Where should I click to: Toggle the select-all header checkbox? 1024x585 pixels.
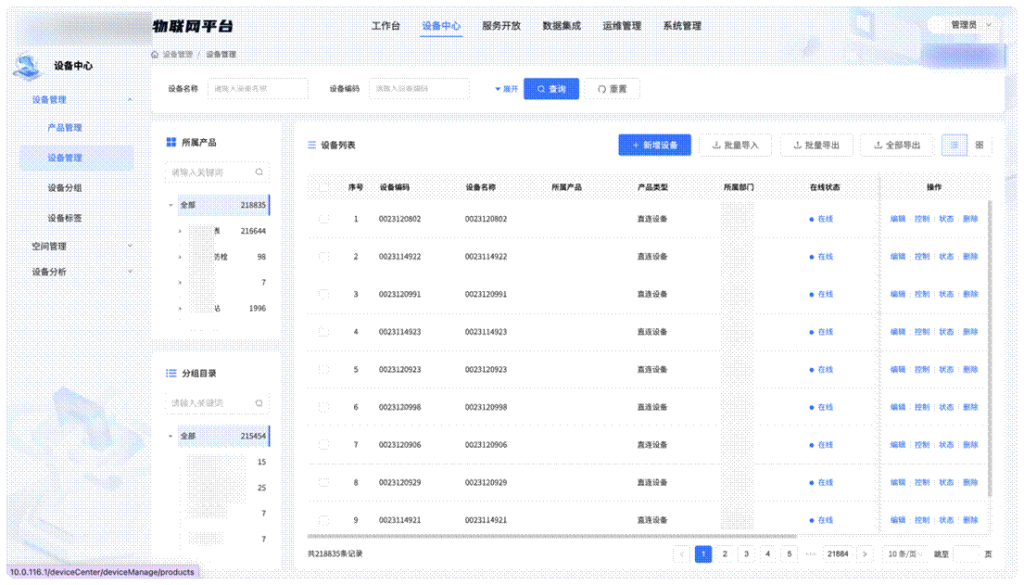[324, 187]
